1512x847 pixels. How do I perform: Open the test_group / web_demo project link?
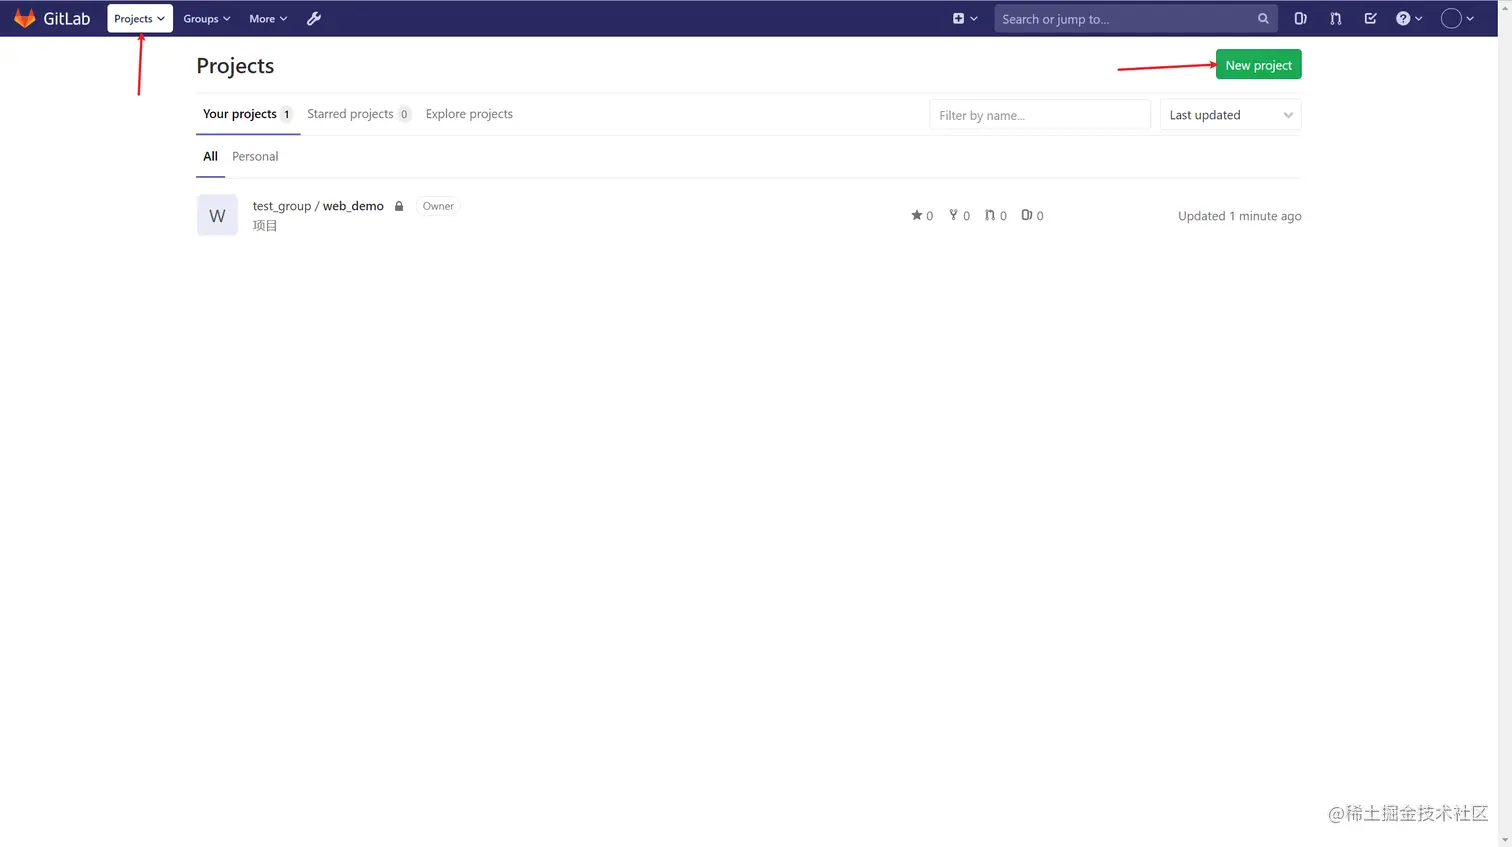coord(318,206)
